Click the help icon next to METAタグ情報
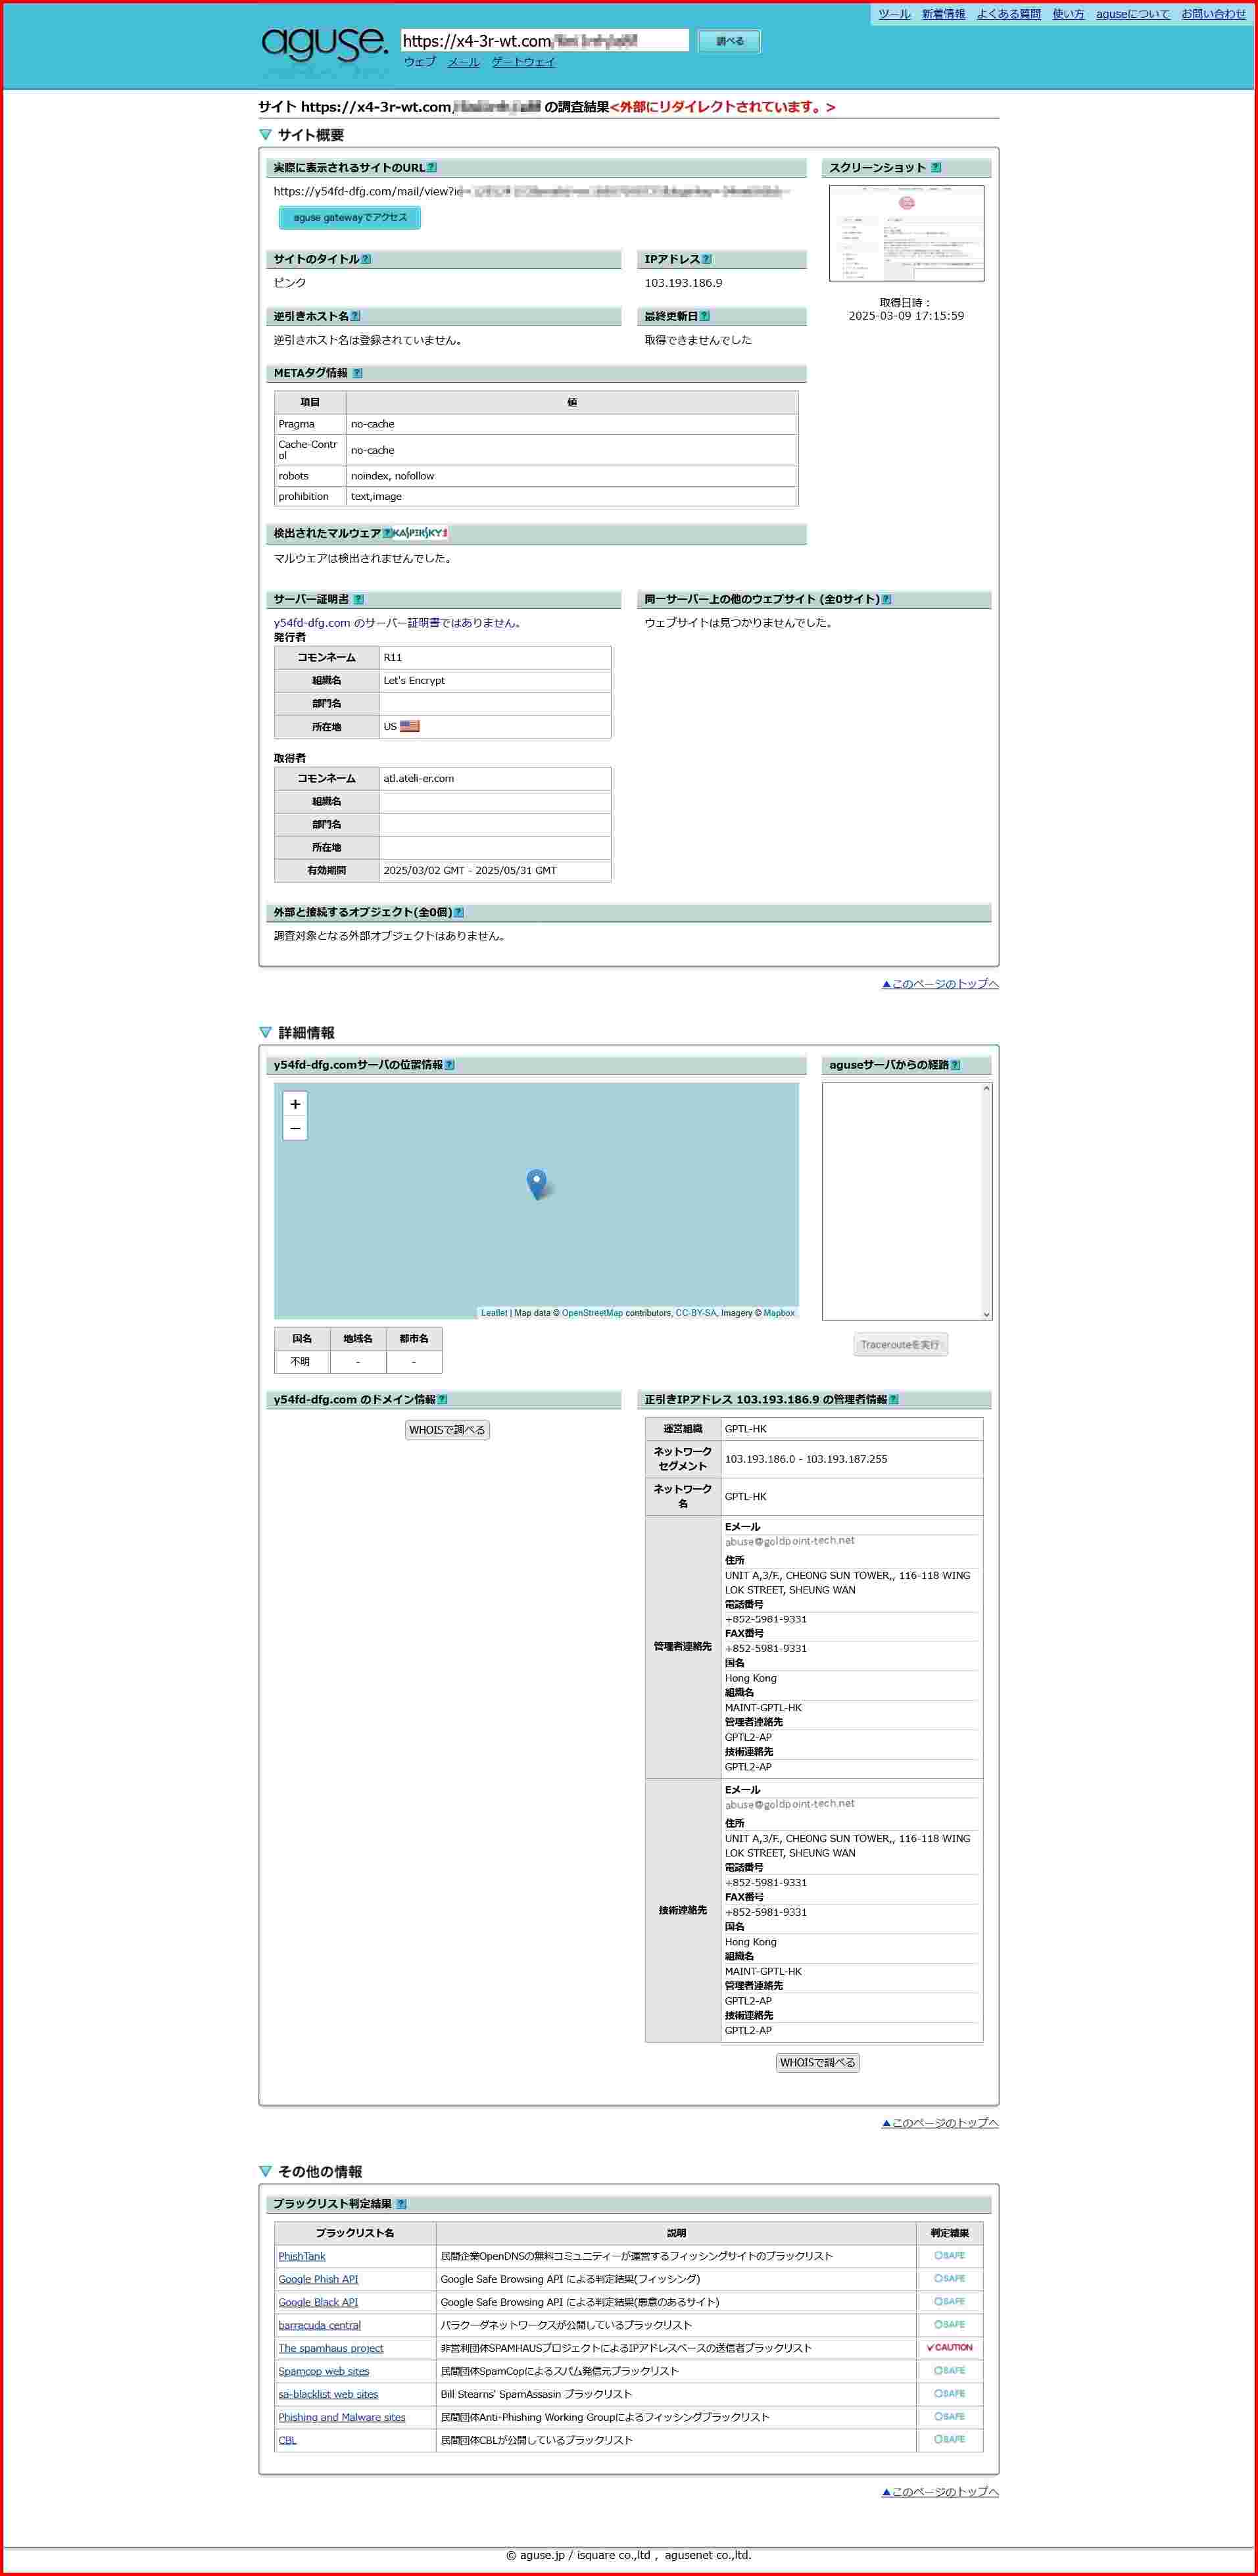The width and height of the screenshot is (1258, 2576). [357, 373]
